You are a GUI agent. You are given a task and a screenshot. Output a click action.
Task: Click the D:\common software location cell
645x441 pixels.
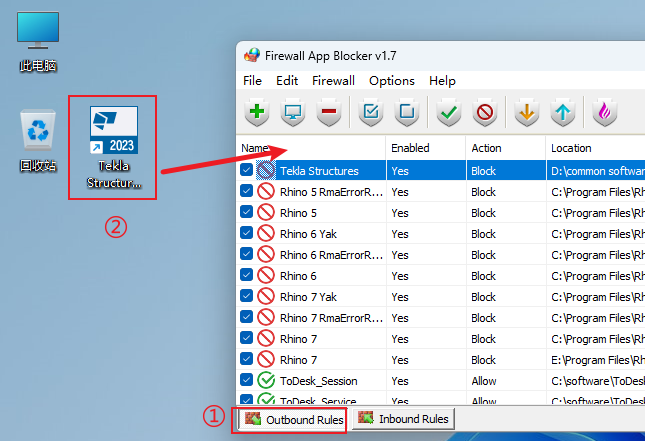(598, 171)
